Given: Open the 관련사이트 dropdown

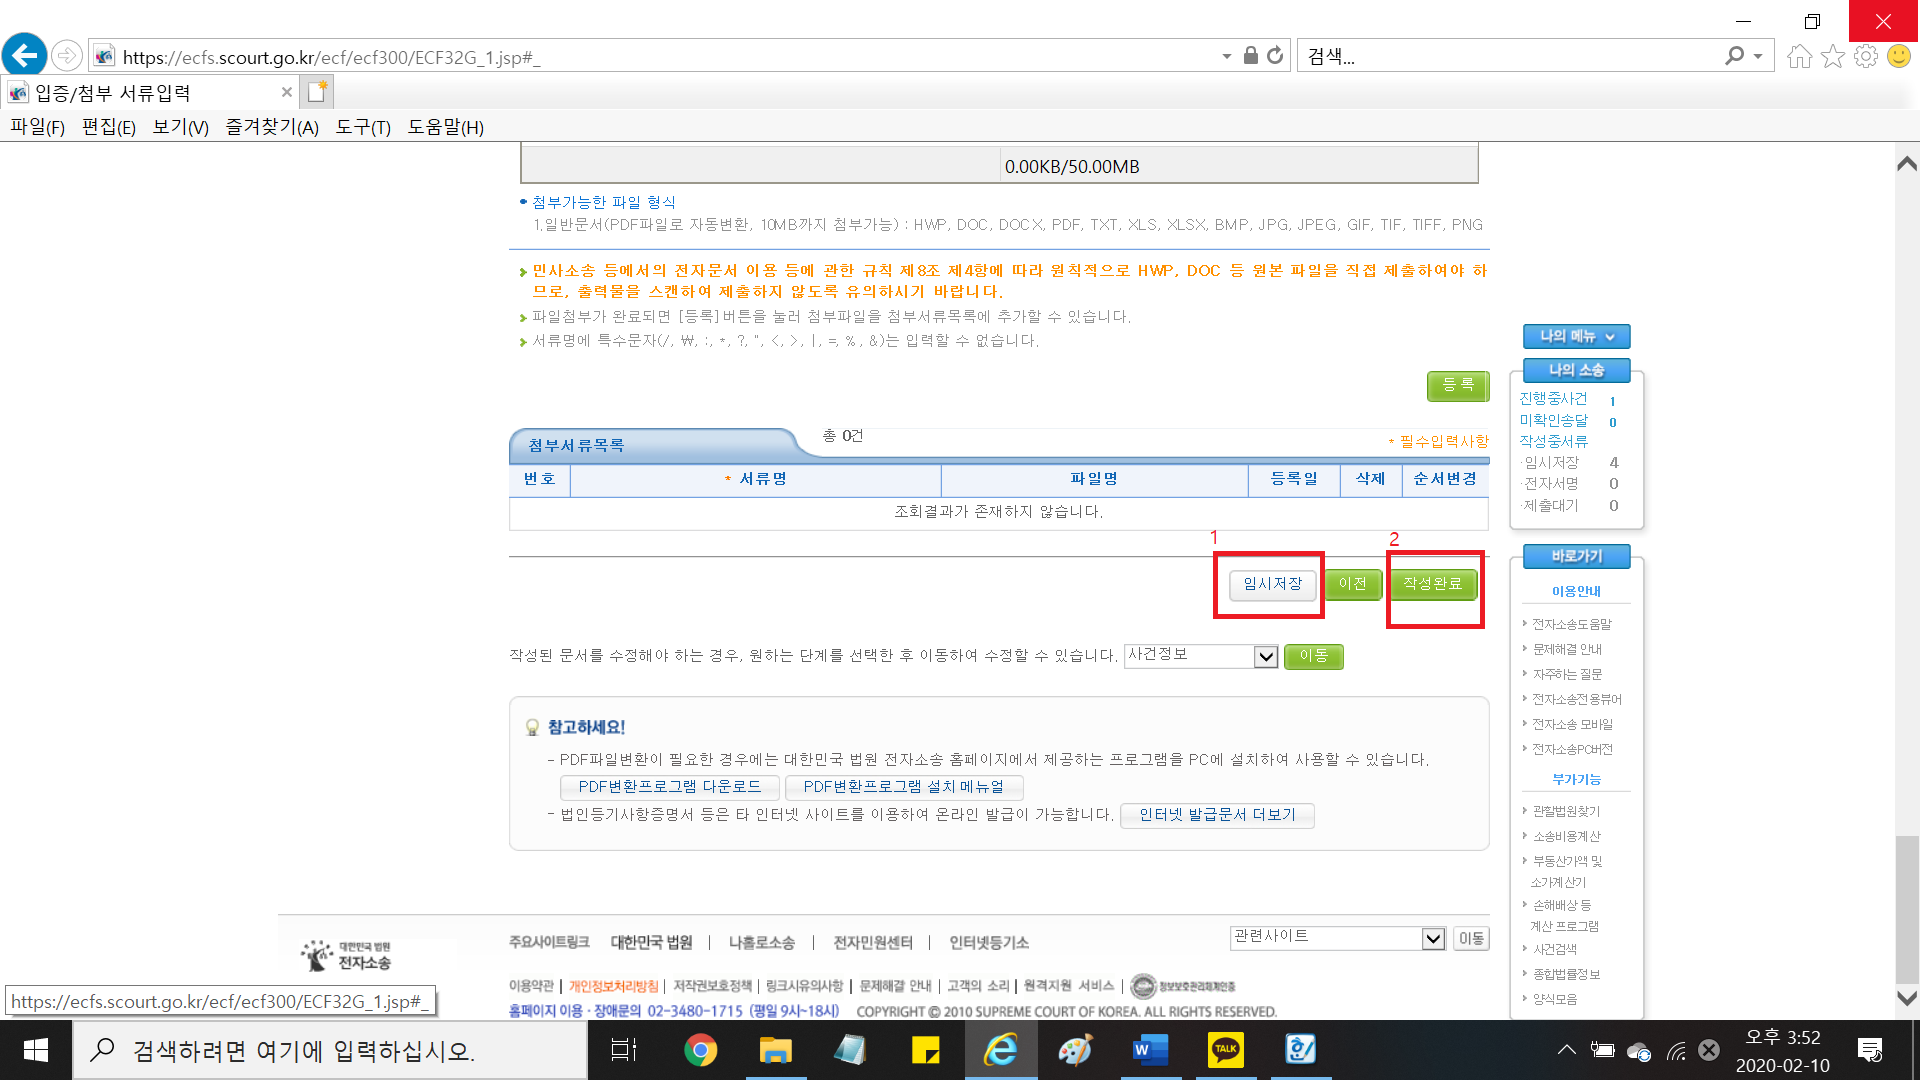Looking at the screenshot, I should (1432, 938).
